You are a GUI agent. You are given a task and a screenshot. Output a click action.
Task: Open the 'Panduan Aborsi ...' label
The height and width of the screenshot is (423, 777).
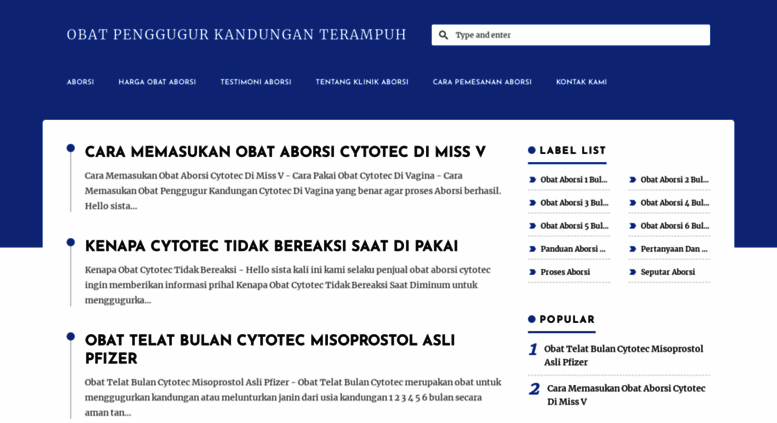pos(573,249)
